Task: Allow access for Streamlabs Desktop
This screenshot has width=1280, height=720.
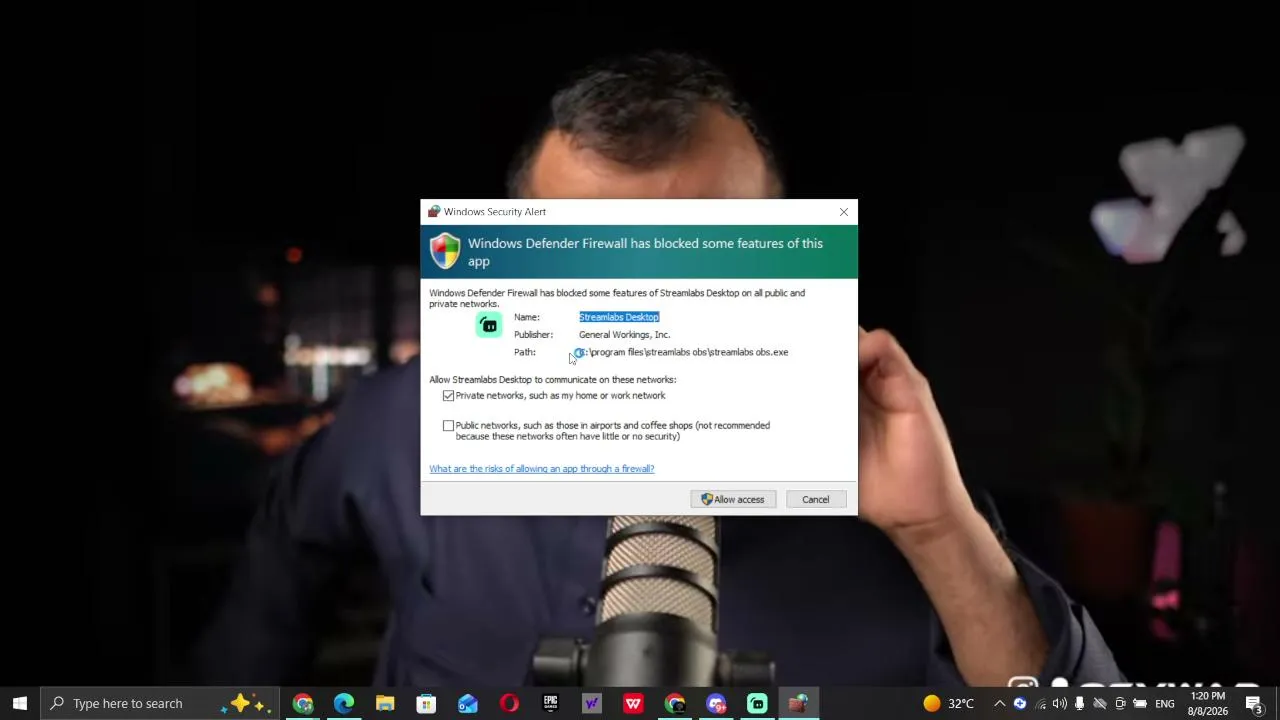Action: [733, 499]
